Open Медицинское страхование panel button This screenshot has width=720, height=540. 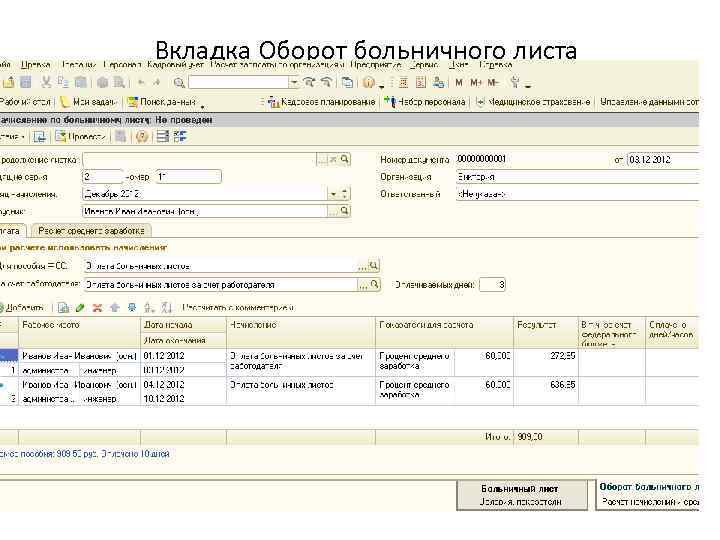534,102
